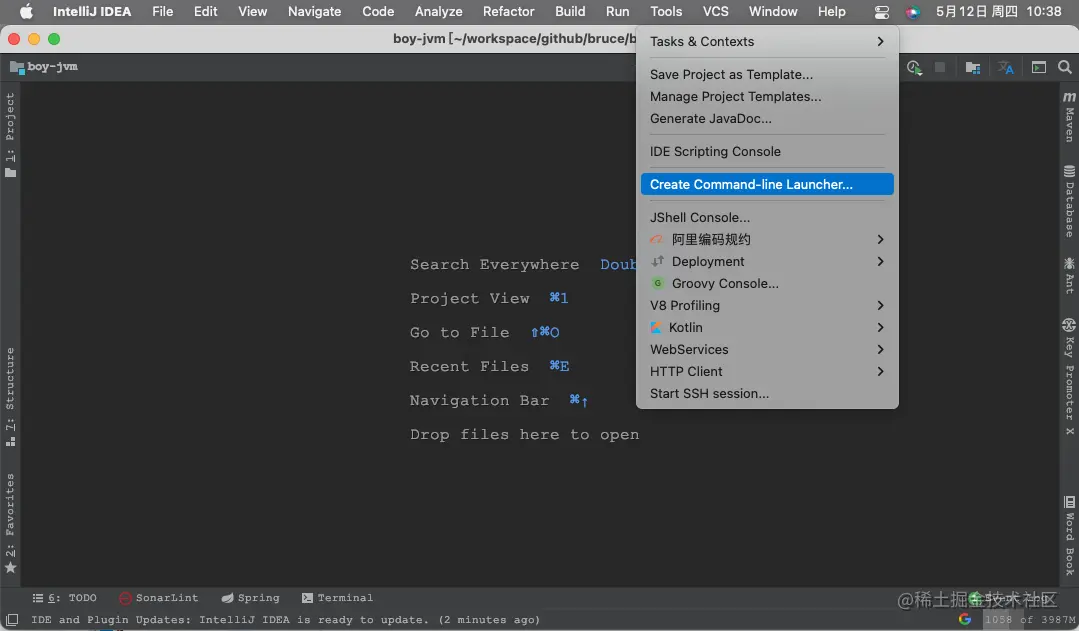This screenshot has width=1079, height=631.
Task: Open the Code menu
Action: tap(378, 12)
